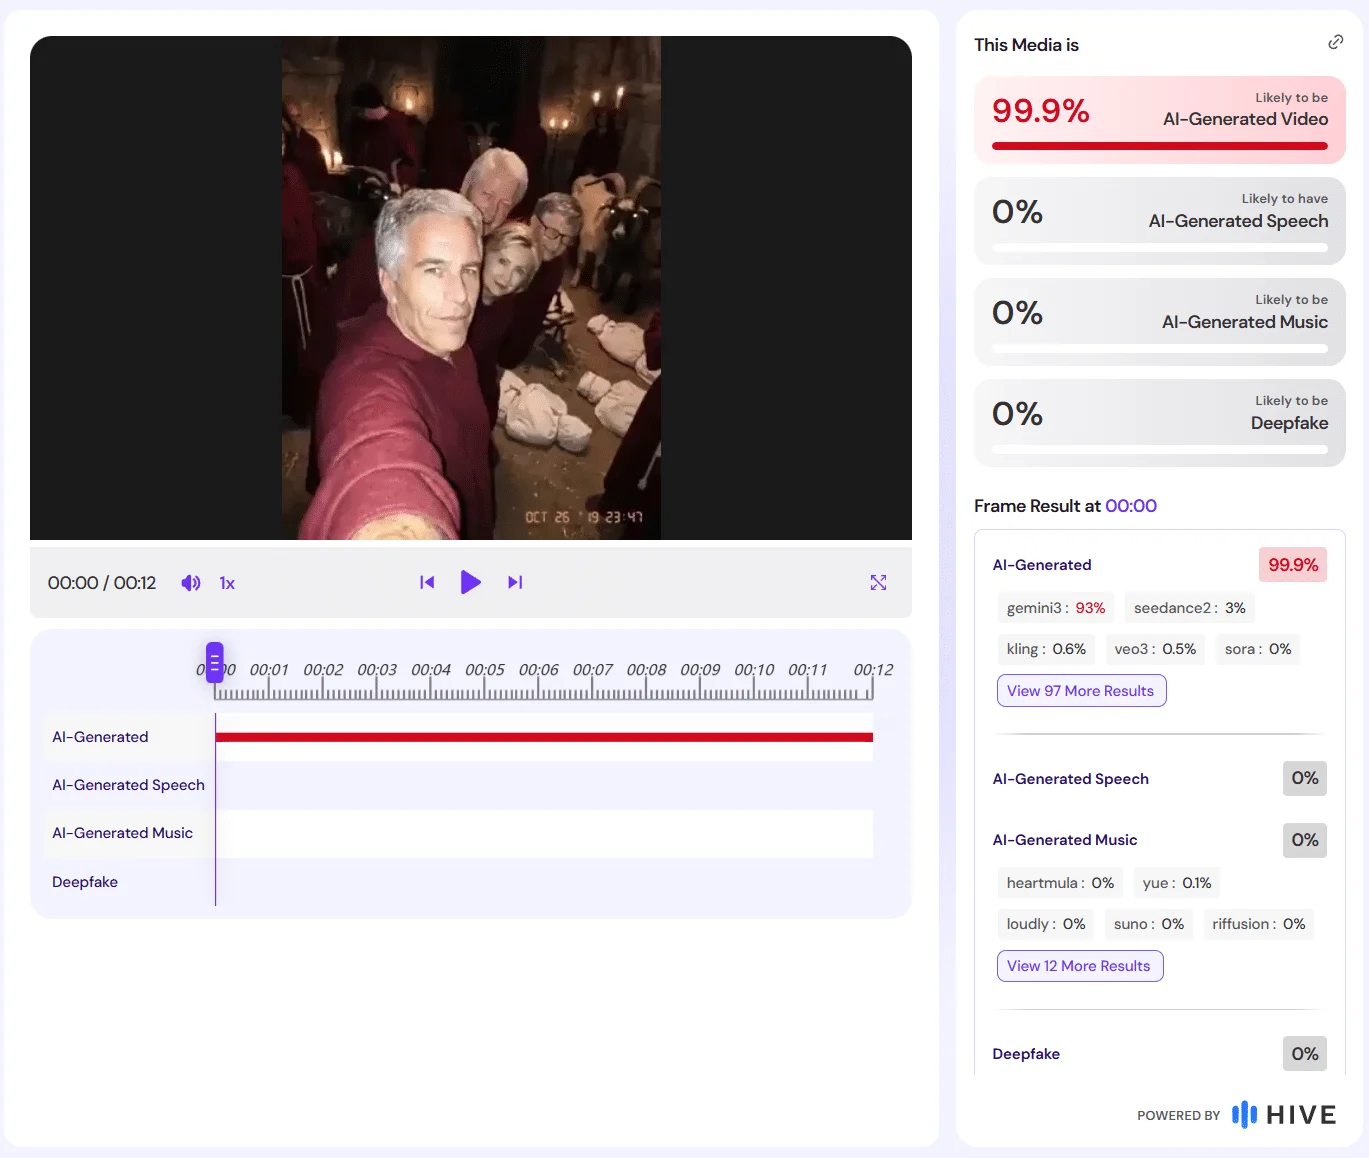This screenshot has height=1158, width=1369.
Task: Mute the video volume
Action: pyautogui.click(x=190, y=583)
